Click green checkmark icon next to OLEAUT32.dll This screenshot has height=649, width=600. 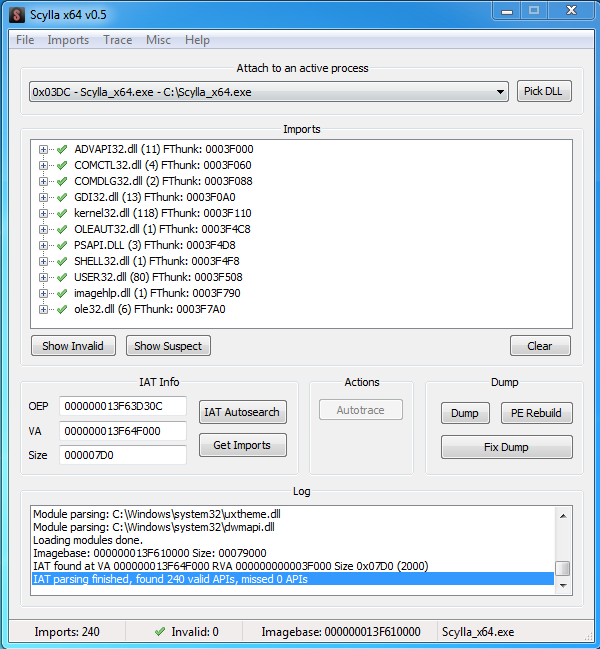62,229
